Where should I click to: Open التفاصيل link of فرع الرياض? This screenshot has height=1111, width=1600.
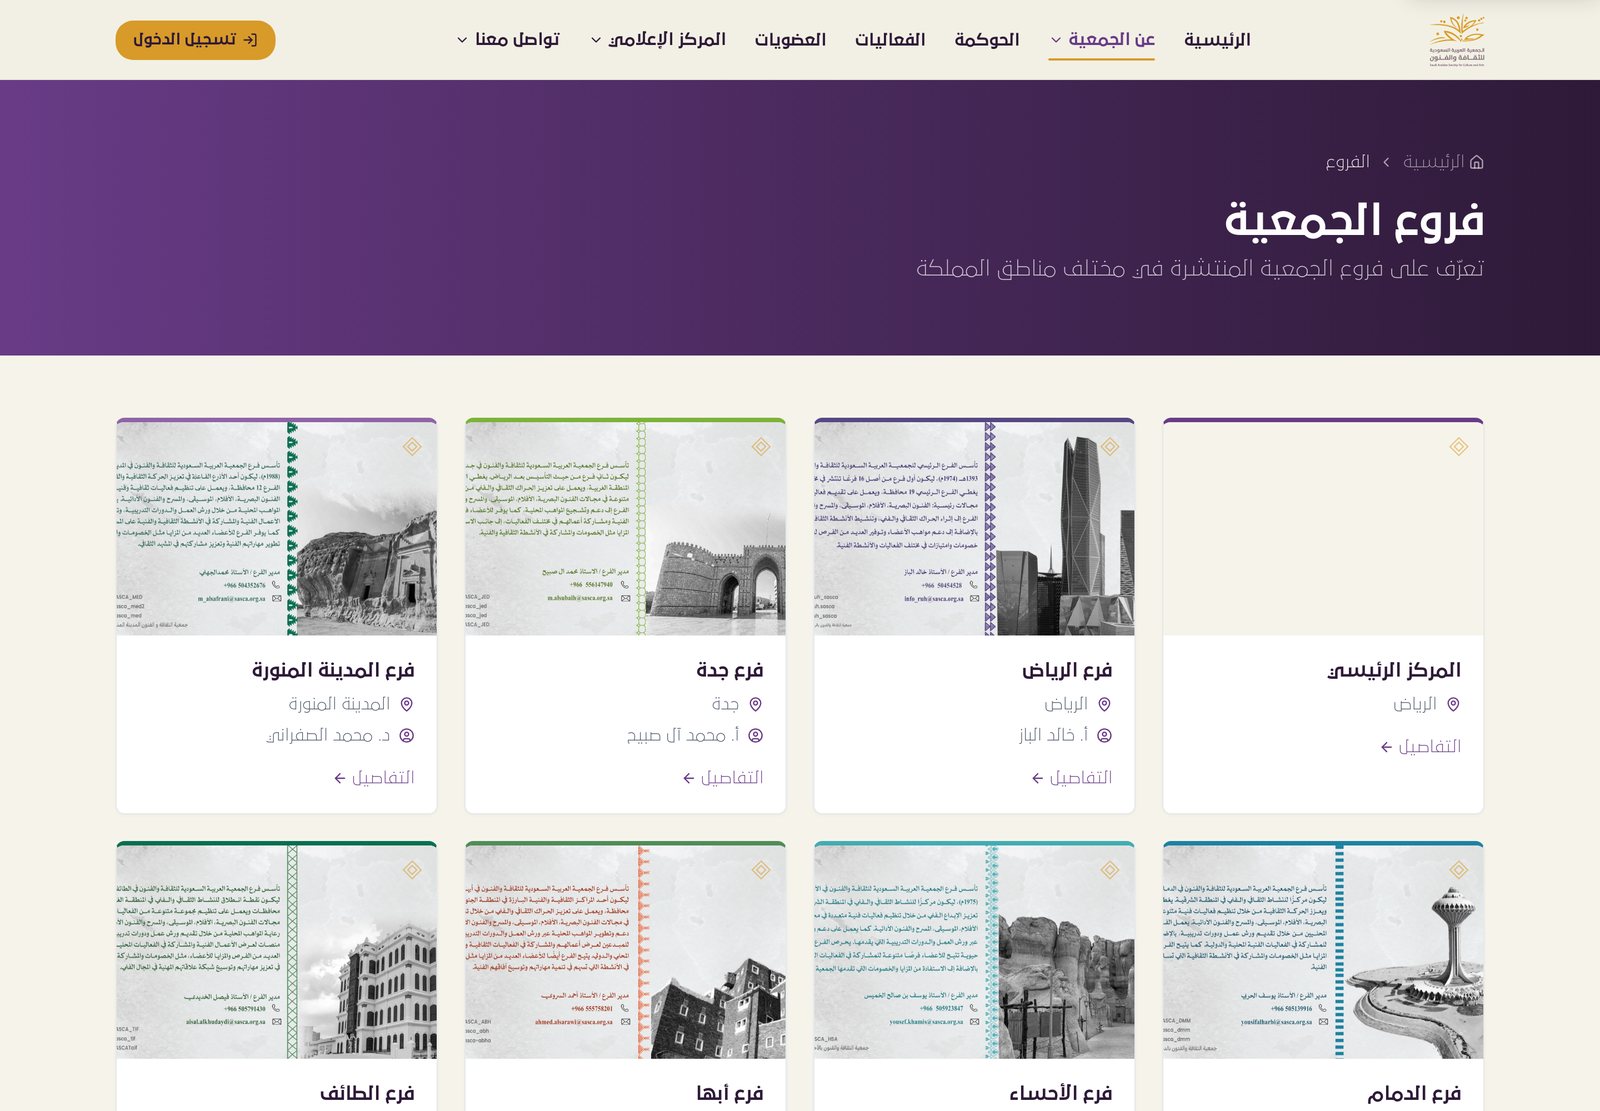pos(1071,778)
